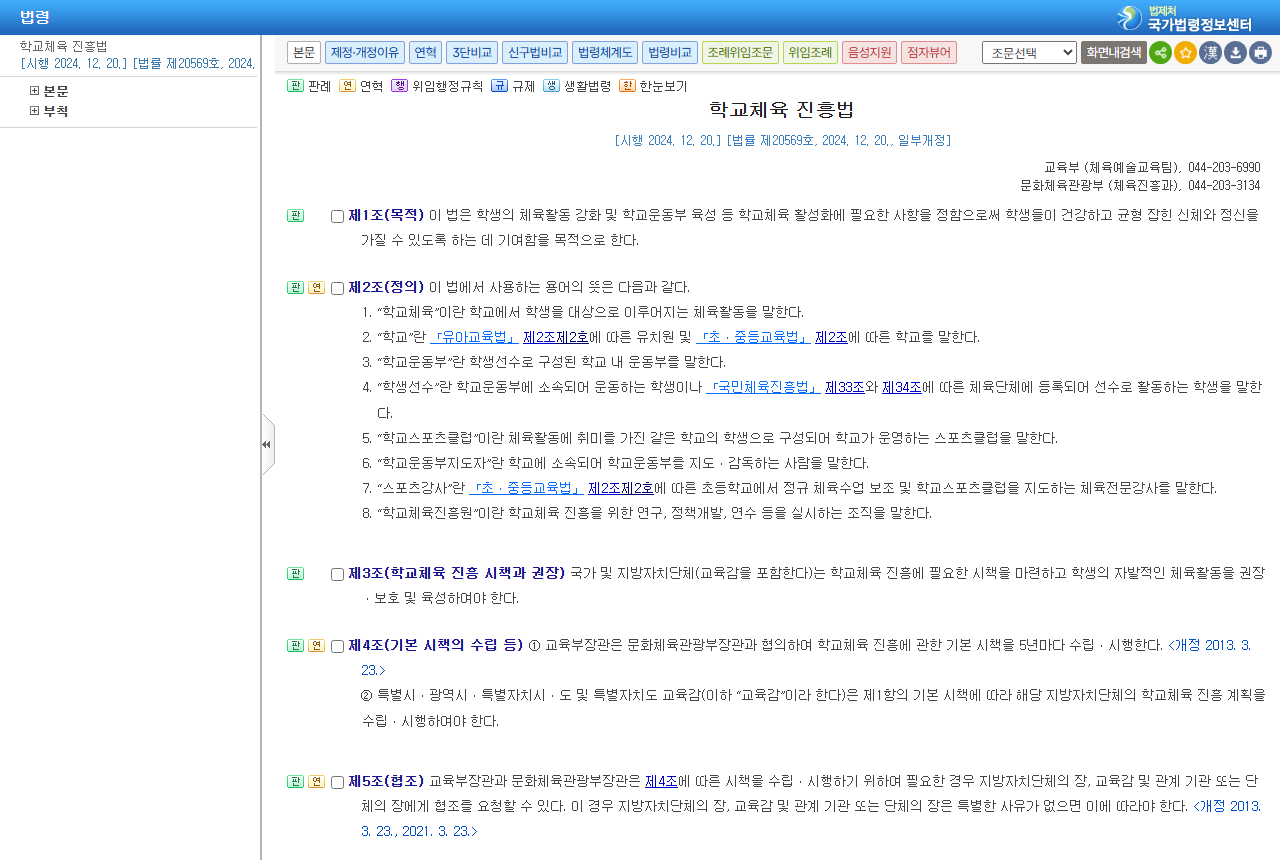Open the 제34조 link in article 2

click(x=902, y=387)
